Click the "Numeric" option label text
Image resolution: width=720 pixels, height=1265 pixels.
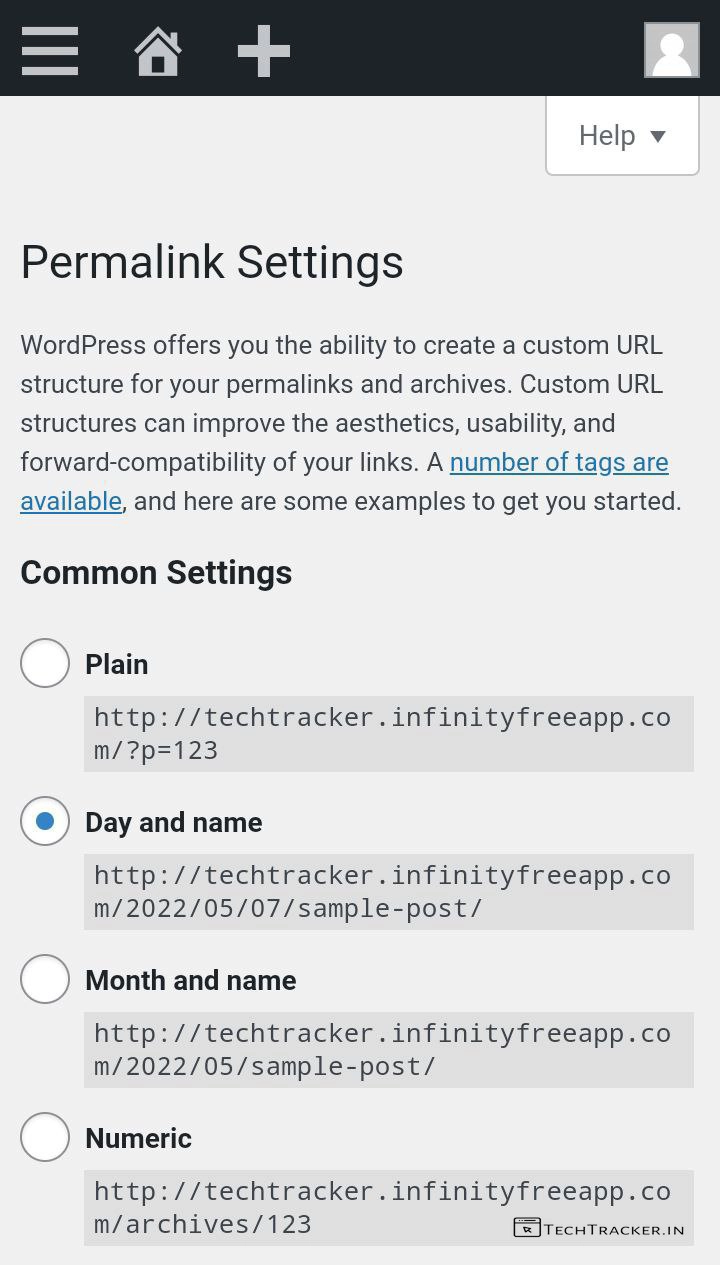(139, 1138)
